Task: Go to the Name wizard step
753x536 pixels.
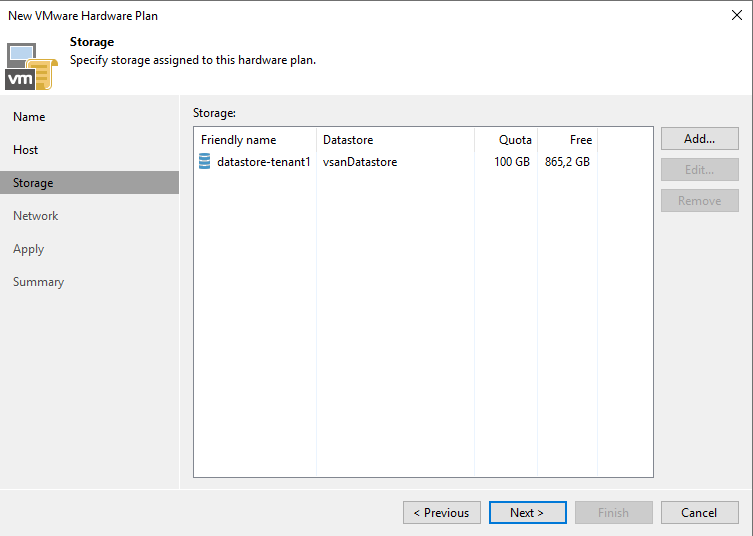Action: (29, 117)
